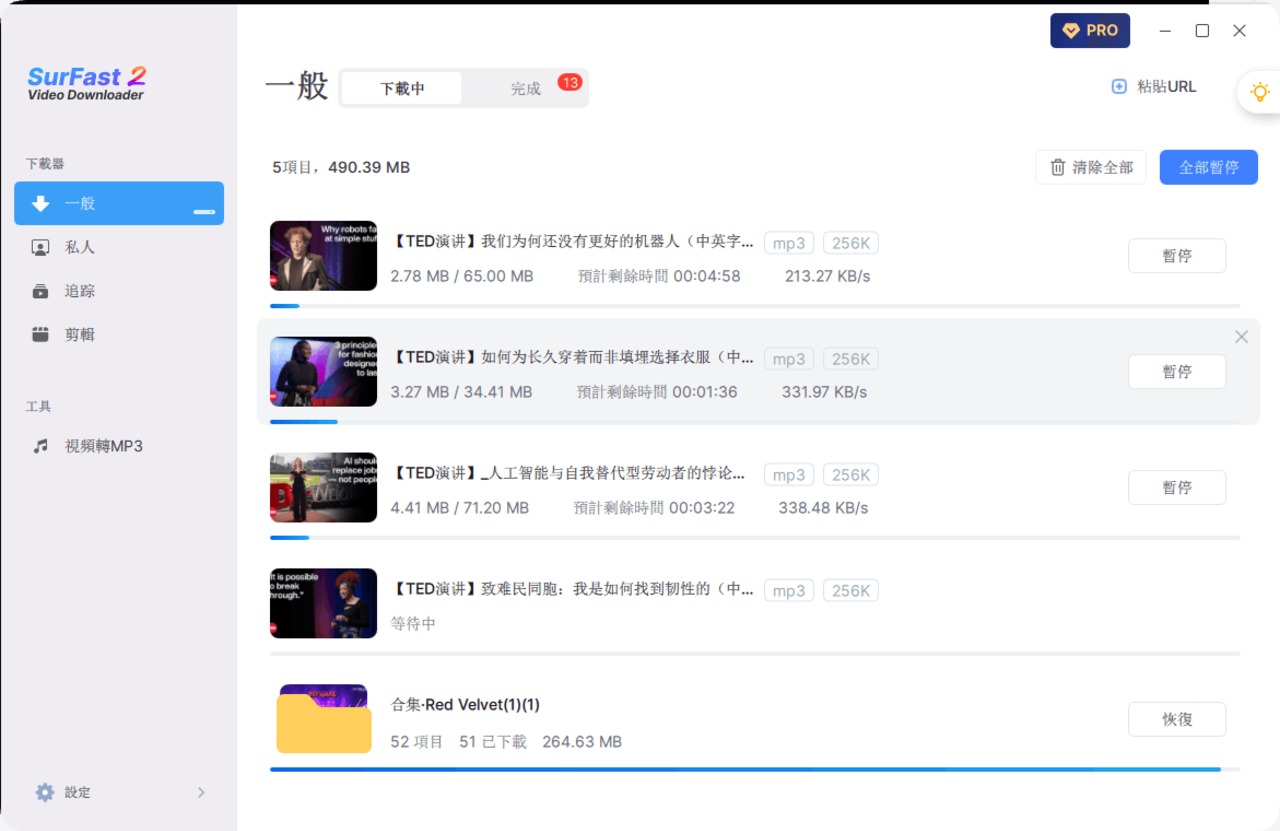Expand the 設定 settings row
Image resolution: width=1280 pixels, height=831 pixels.
pos(119,792)
